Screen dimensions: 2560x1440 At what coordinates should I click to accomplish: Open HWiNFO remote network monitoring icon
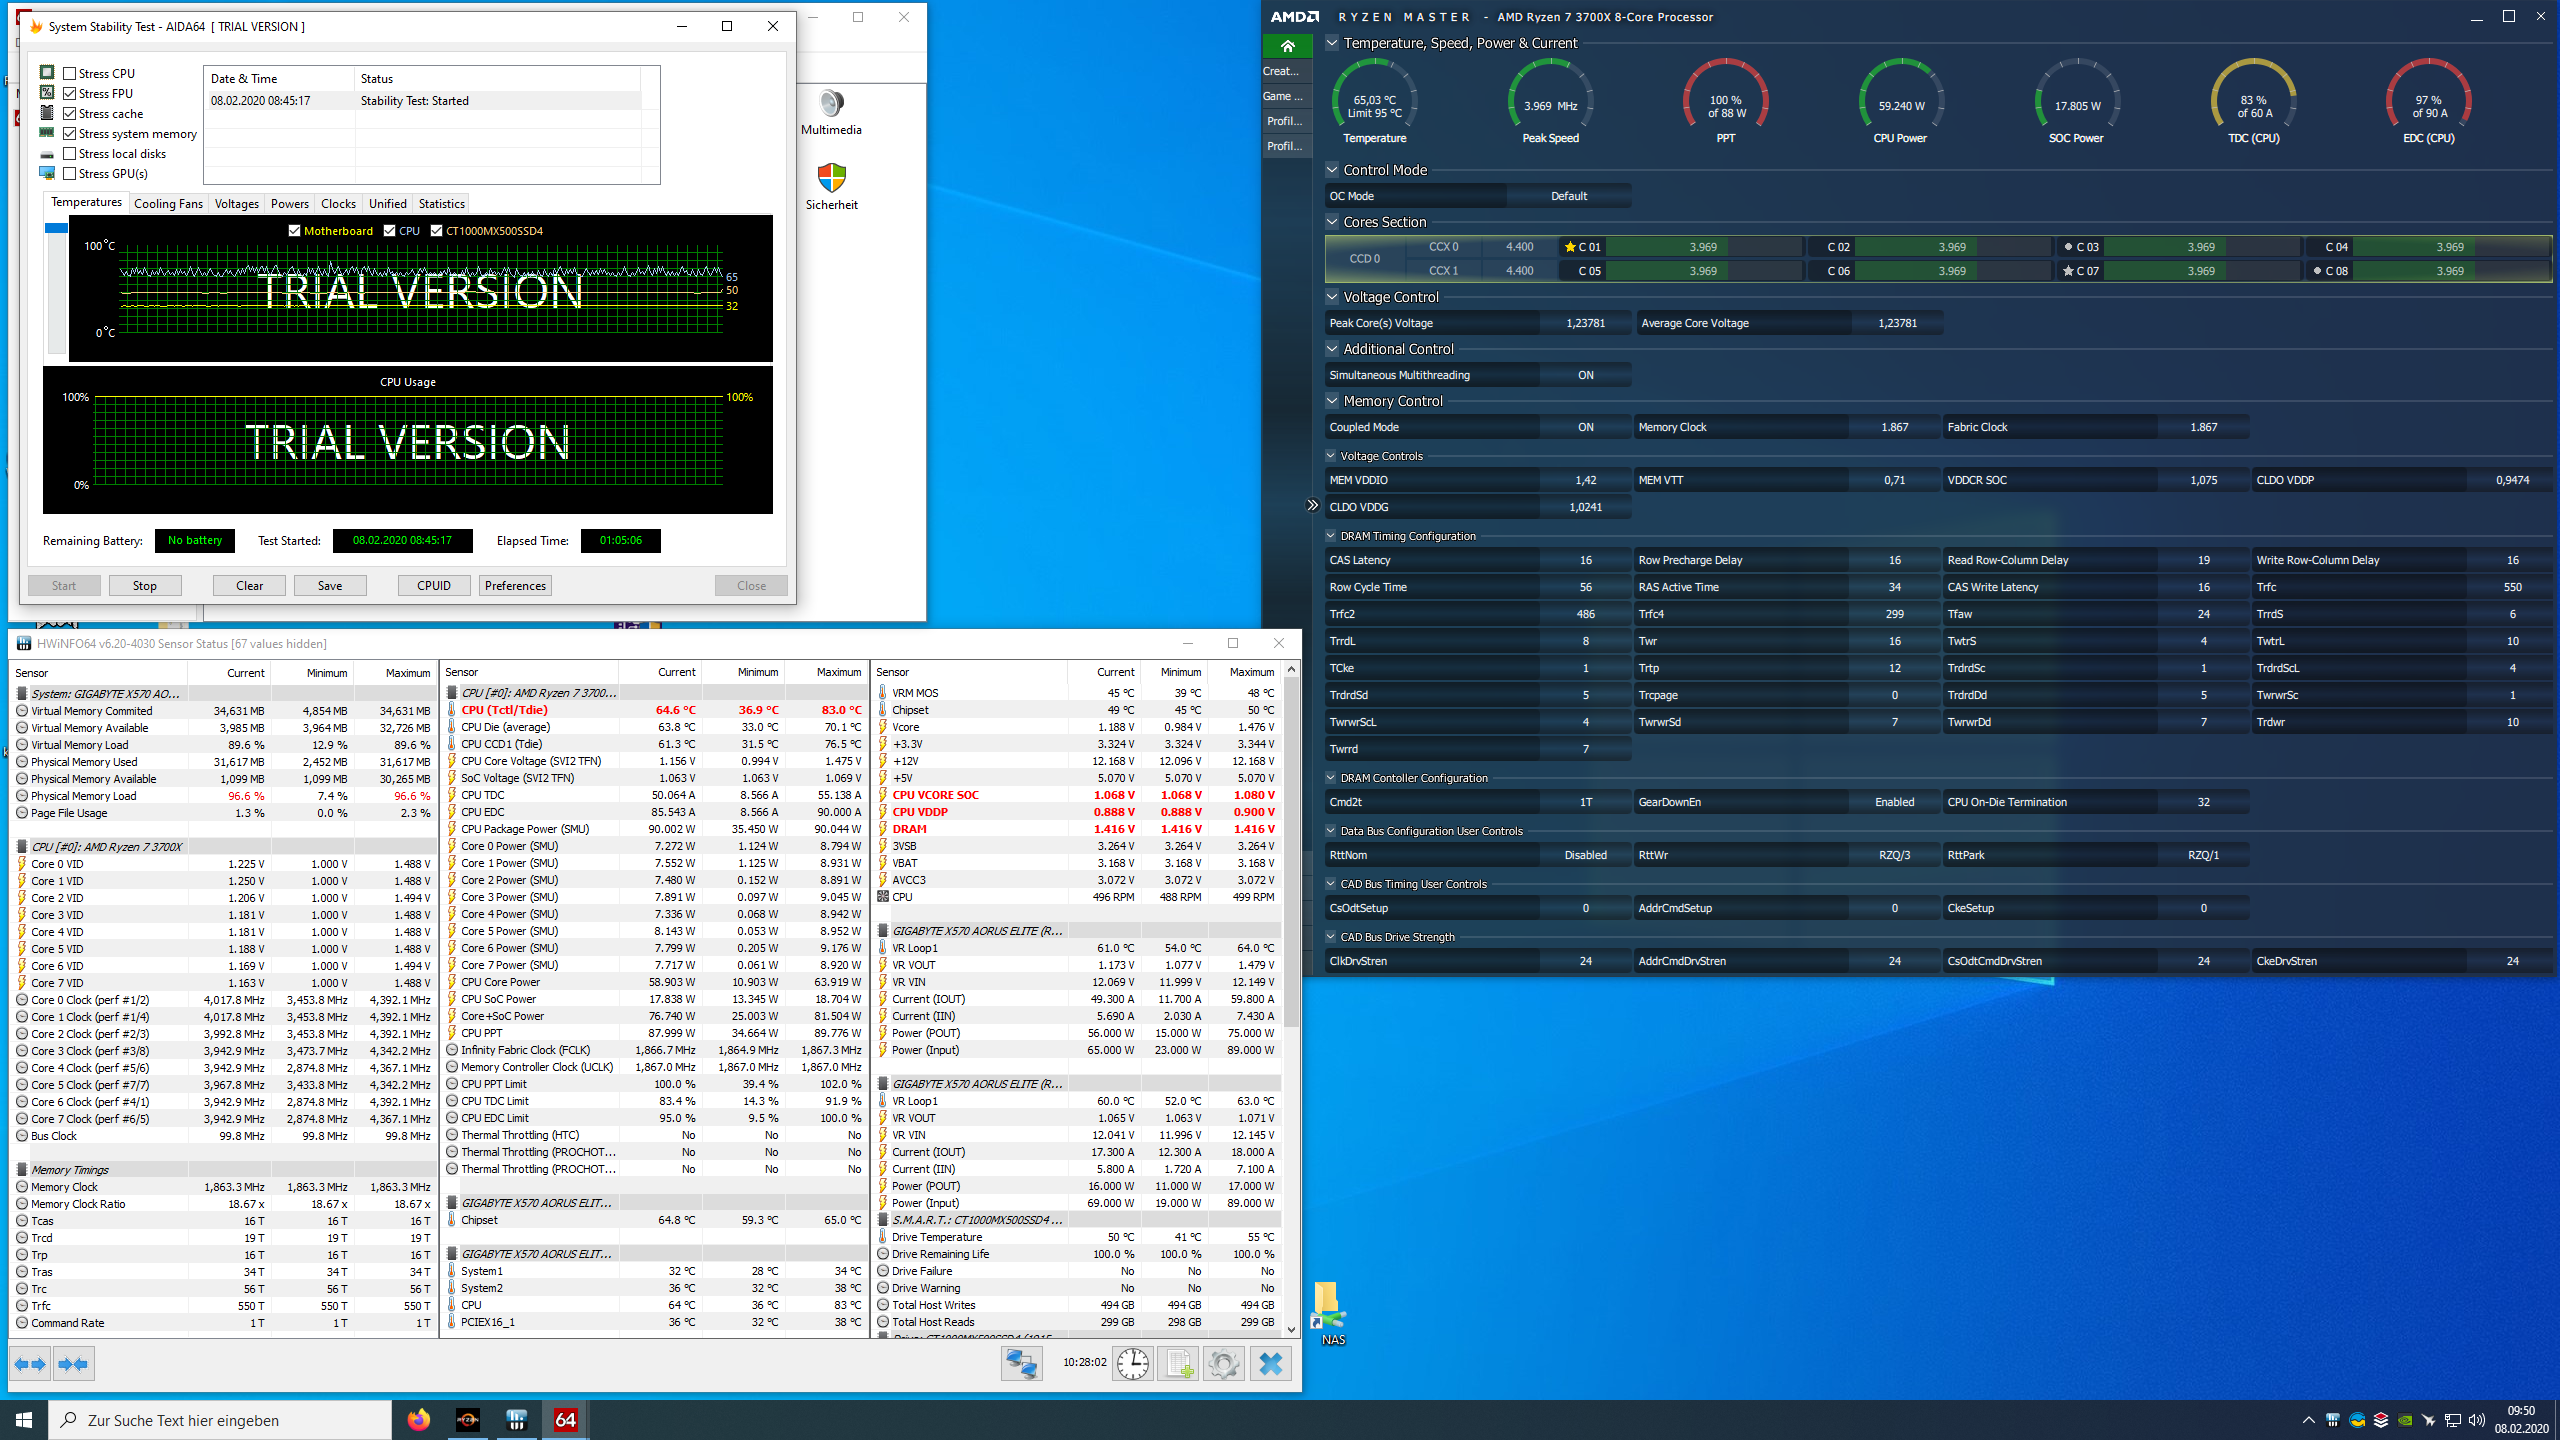click(1021, 1364)
